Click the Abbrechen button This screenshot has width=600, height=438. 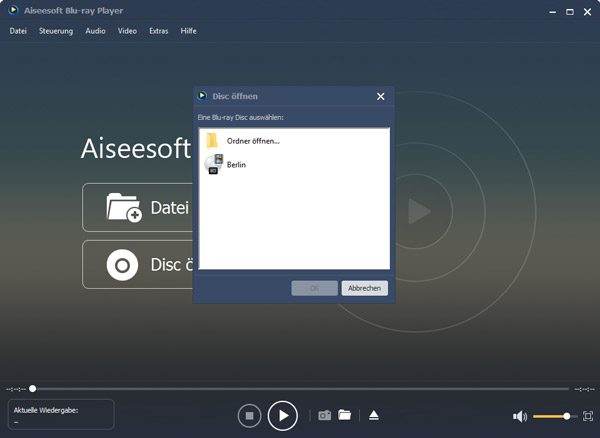pyautogui.click(x=364, y=288)
